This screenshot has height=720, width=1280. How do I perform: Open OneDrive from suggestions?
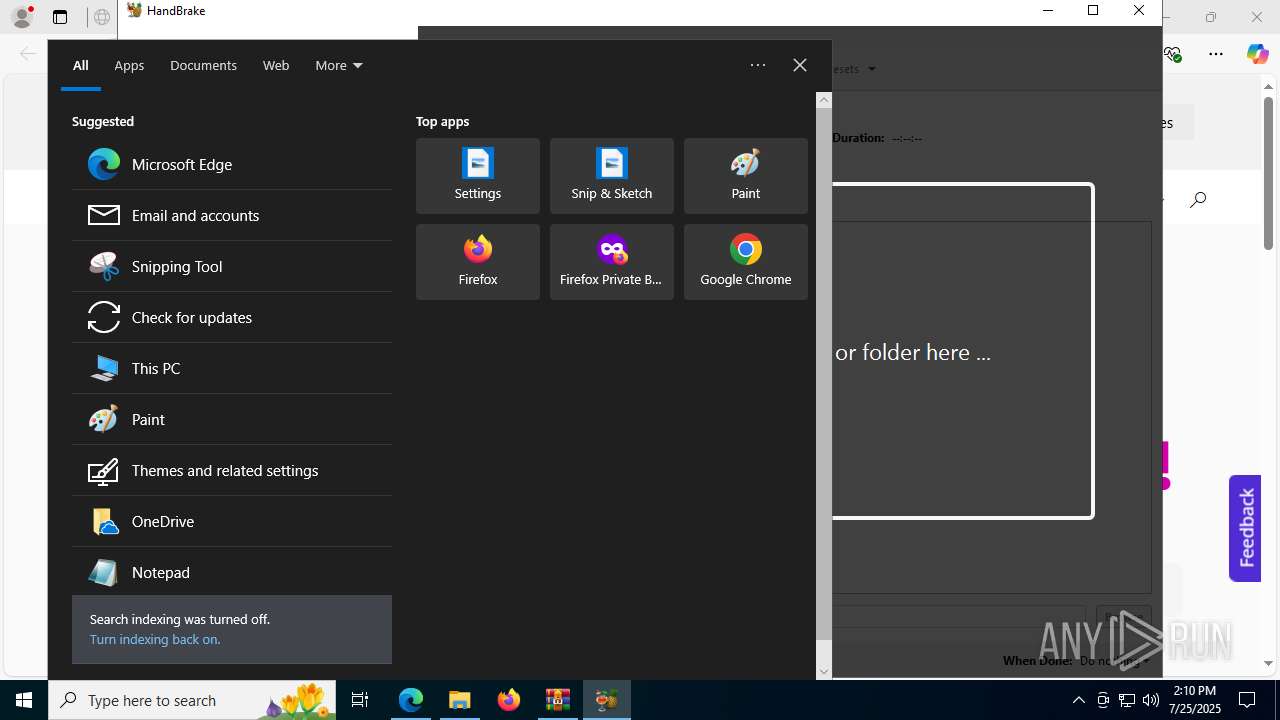pos(232,522)
